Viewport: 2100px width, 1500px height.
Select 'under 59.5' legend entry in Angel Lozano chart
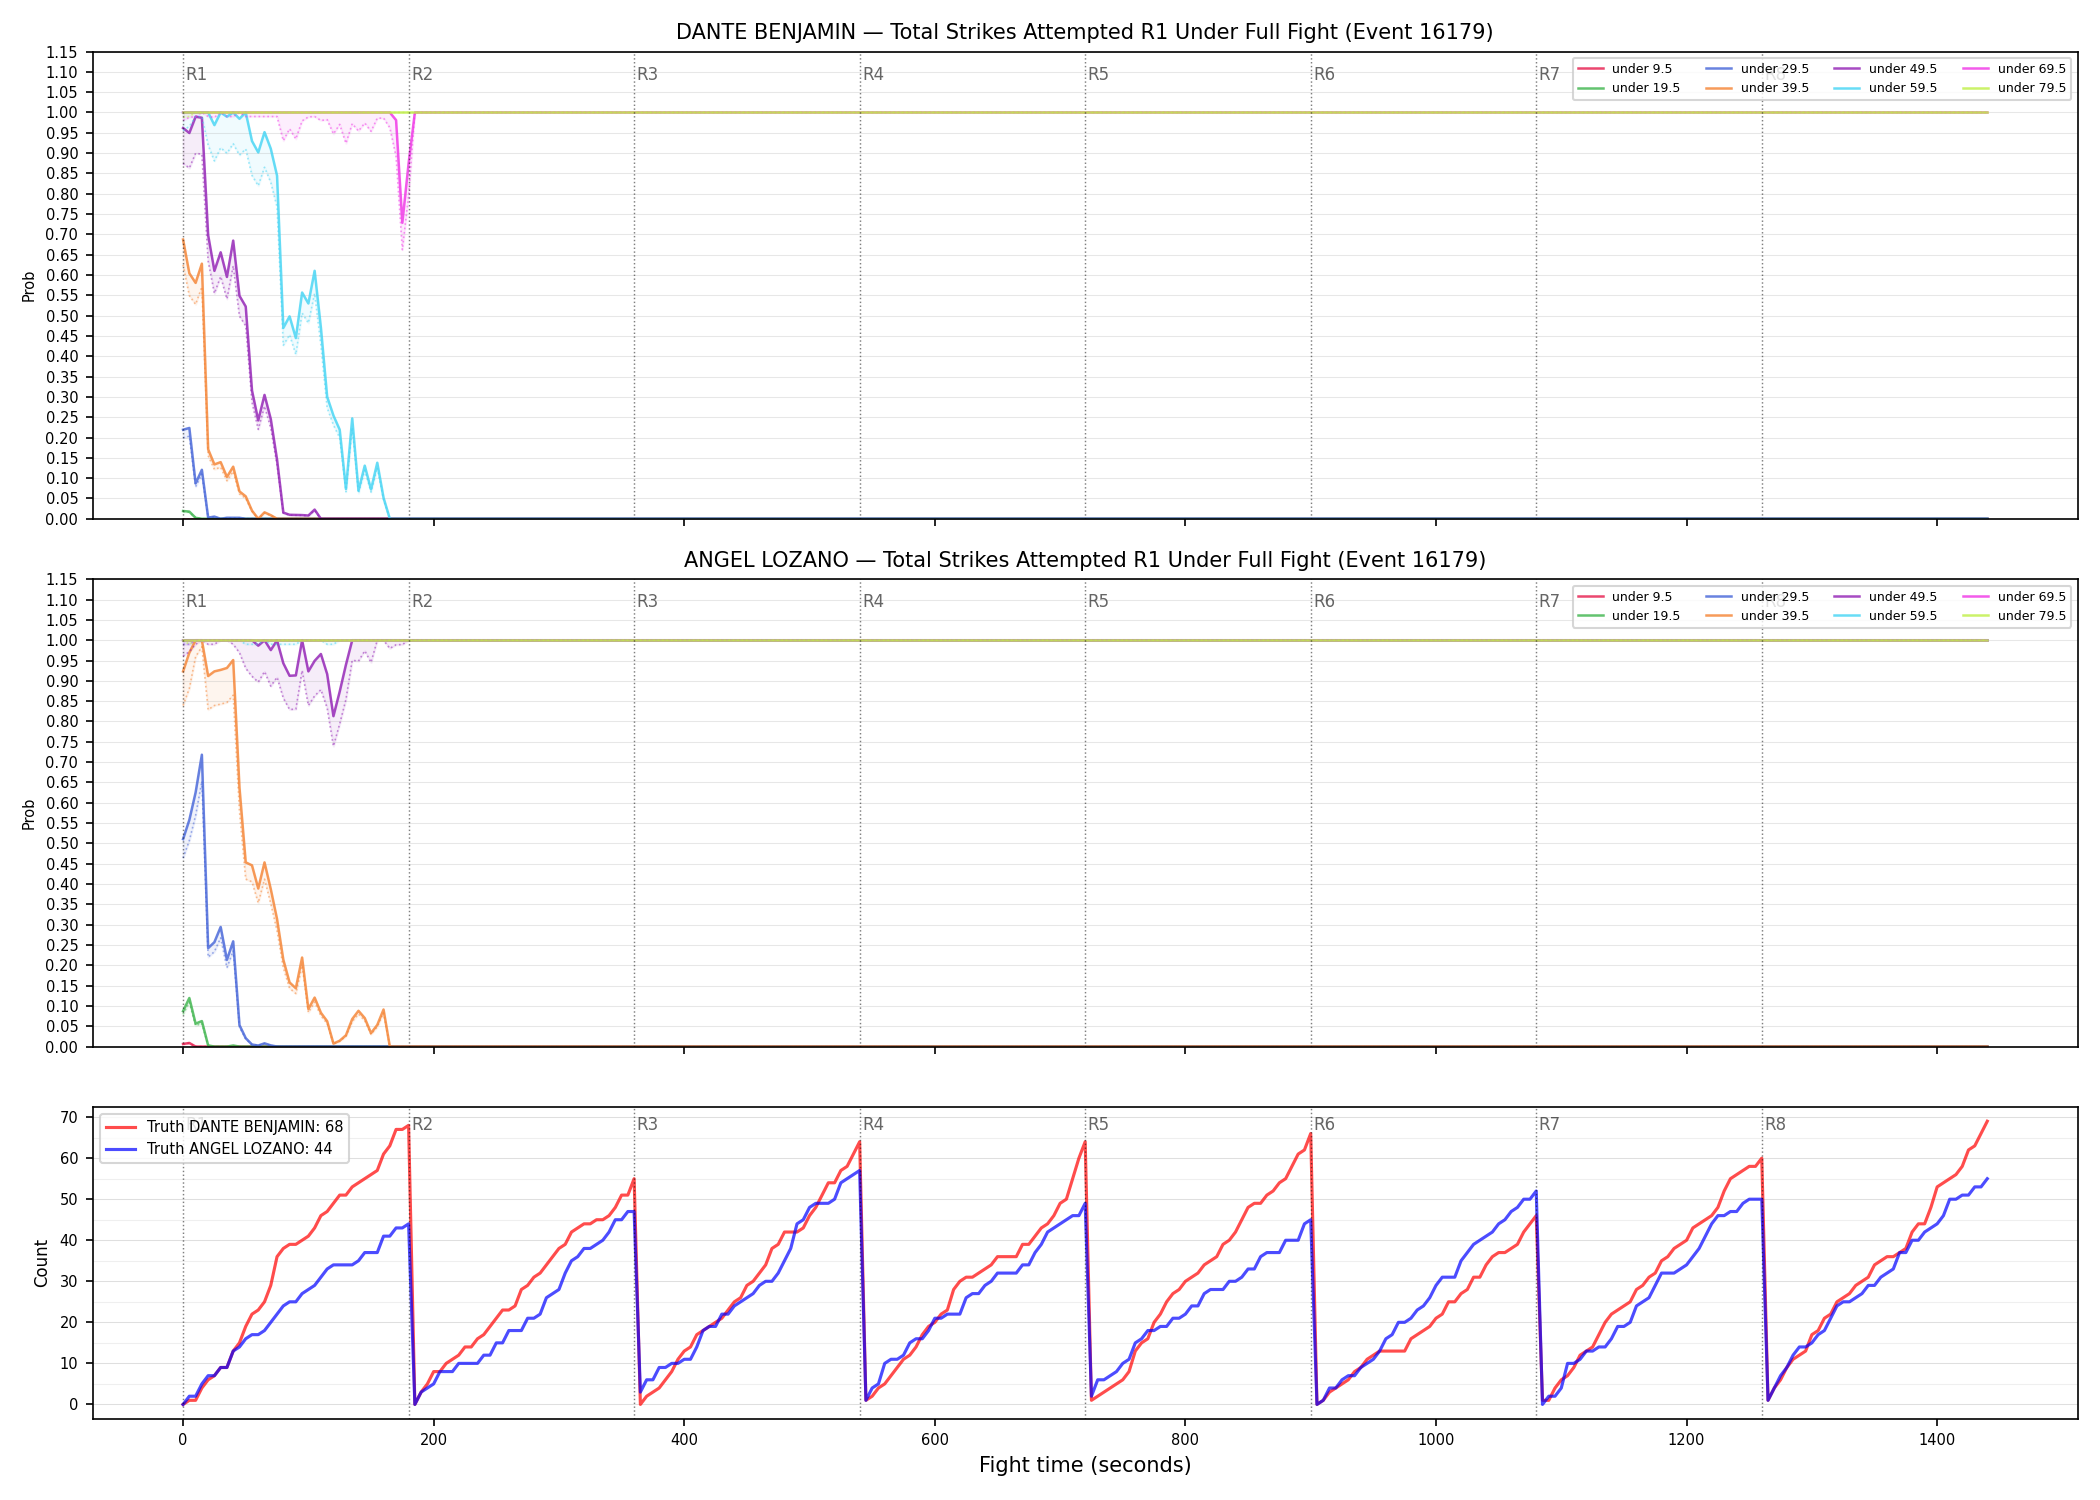click(x=1886, y=616)
